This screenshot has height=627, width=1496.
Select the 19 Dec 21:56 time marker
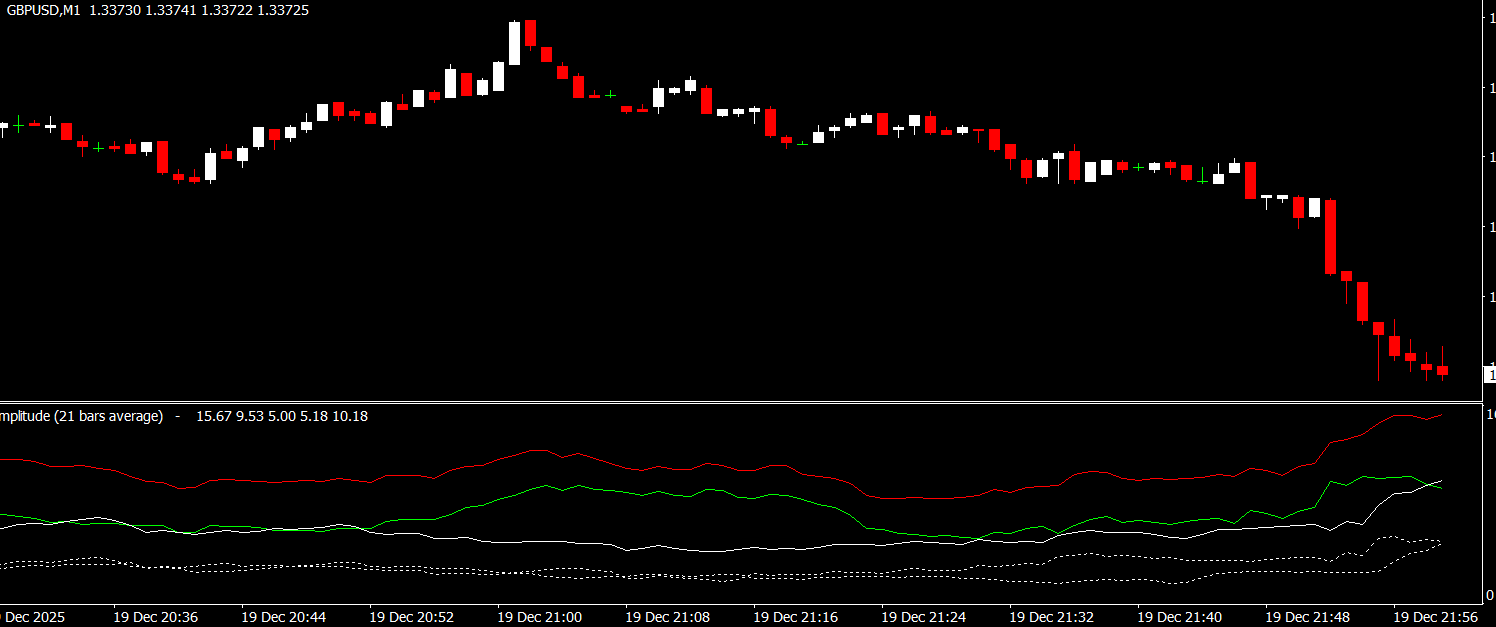1435,617
